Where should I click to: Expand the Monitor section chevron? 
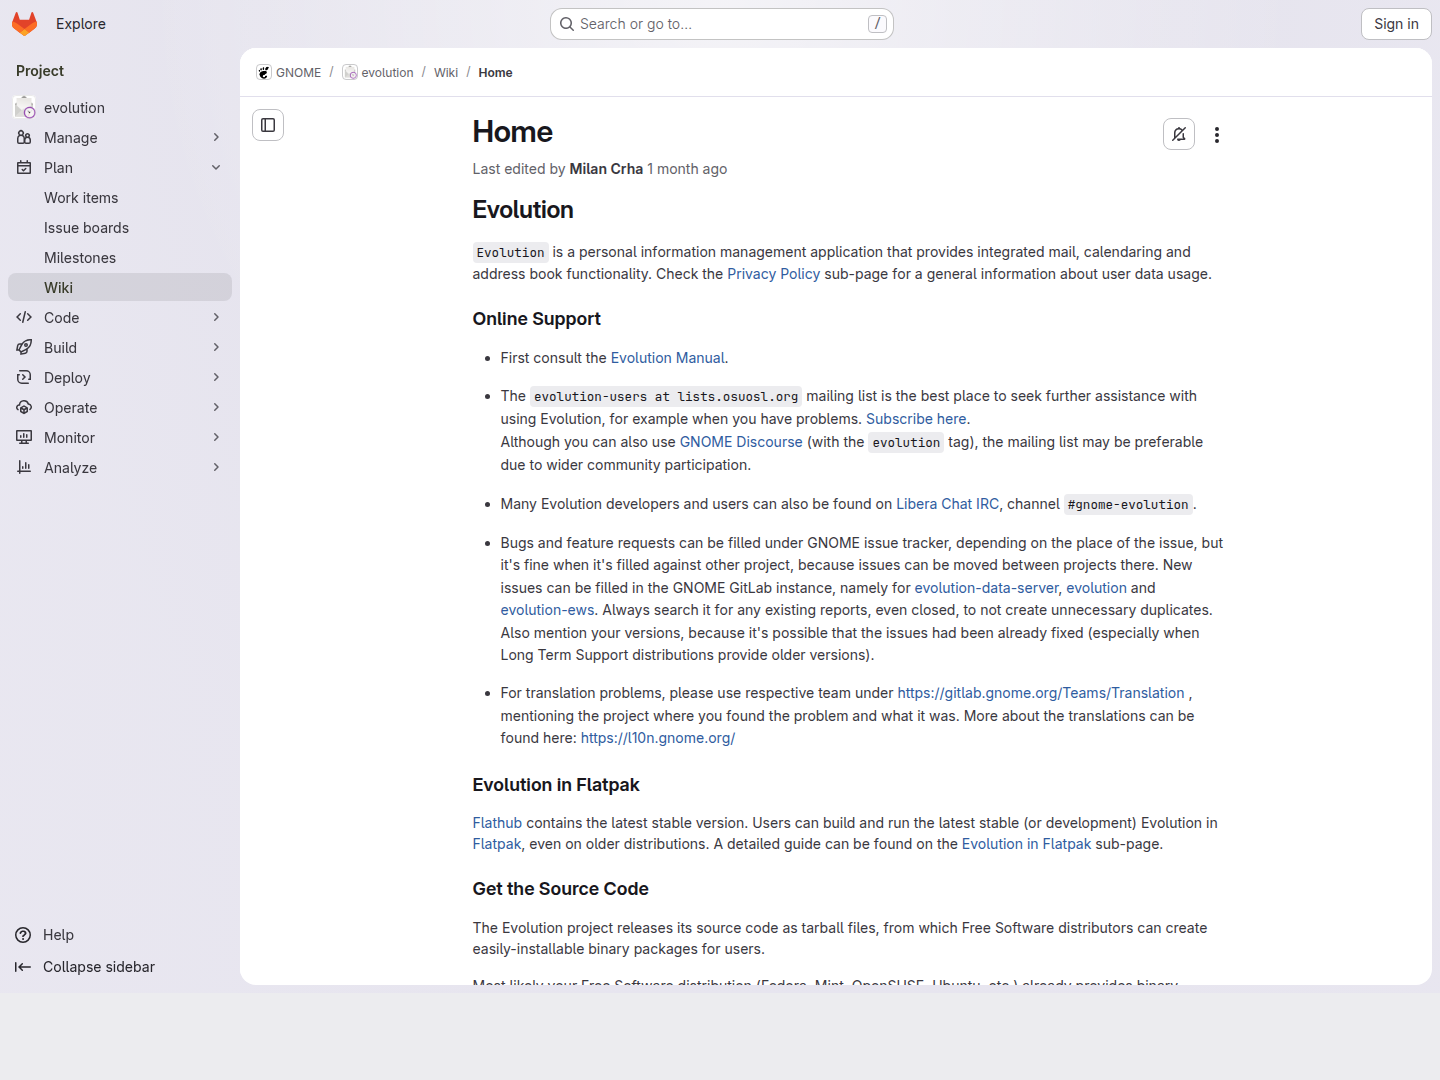pyautogui.click(x=216, y=438)
